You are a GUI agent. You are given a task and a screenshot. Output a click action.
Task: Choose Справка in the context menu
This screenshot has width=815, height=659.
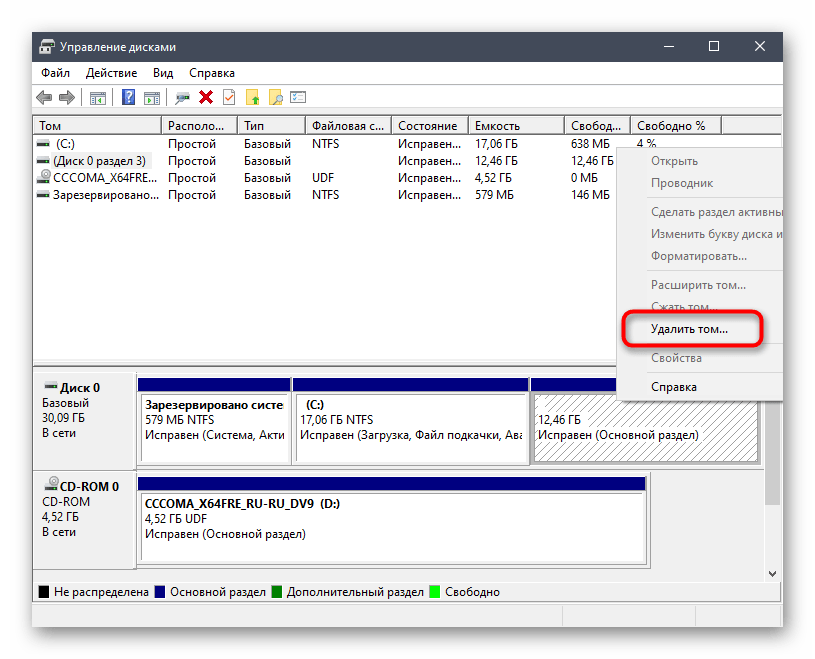673,387
